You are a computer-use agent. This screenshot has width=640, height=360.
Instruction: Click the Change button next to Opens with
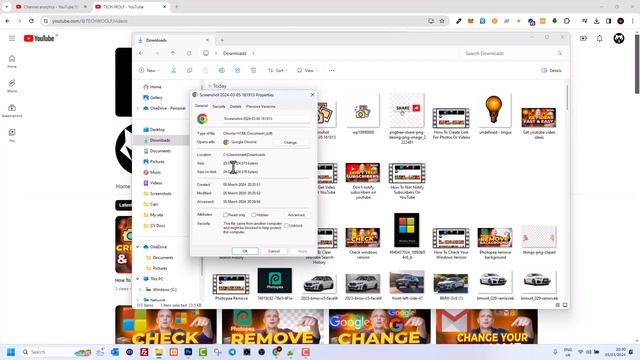pyautogui.click(x=291, y=142)
